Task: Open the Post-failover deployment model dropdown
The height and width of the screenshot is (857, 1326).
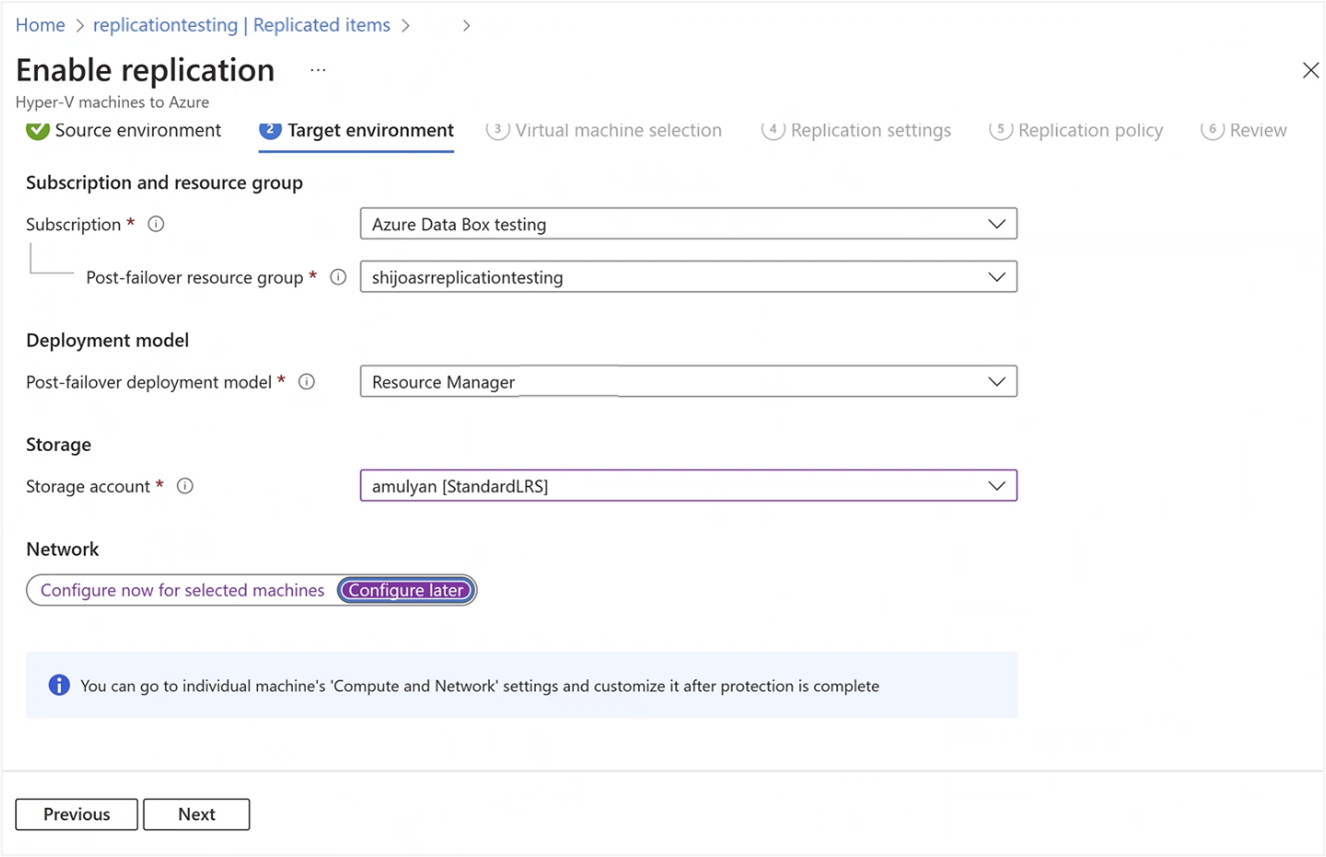Action: (x=688, y=381)
